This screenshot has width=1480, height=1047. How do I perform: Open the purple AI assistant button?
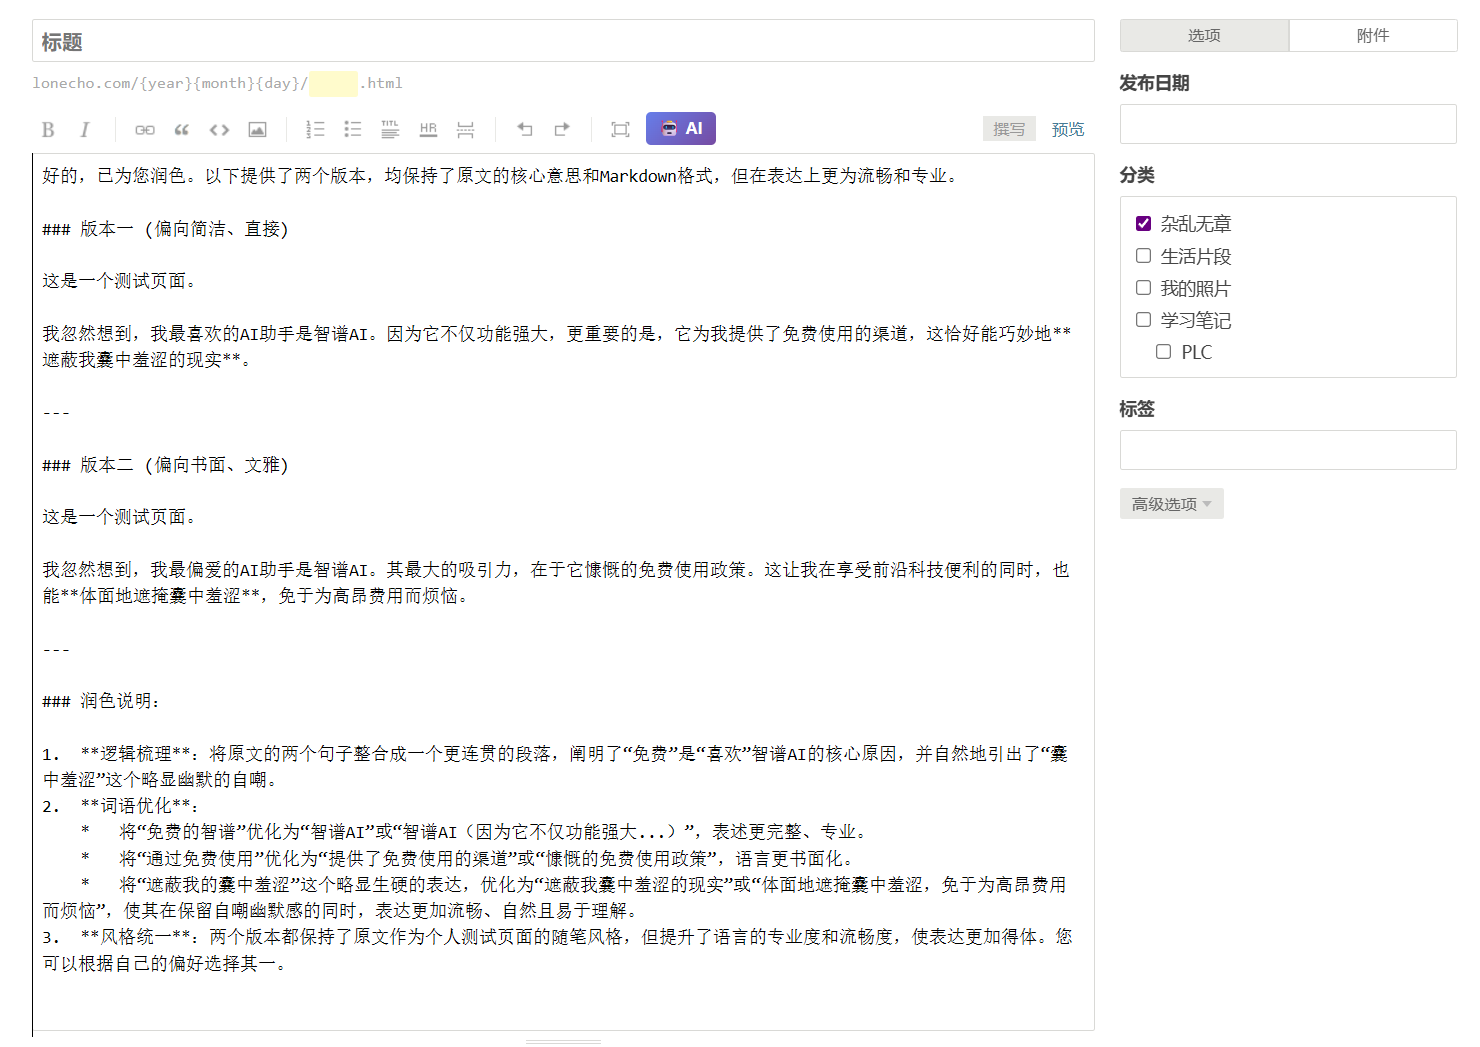[x=681, y=129]
